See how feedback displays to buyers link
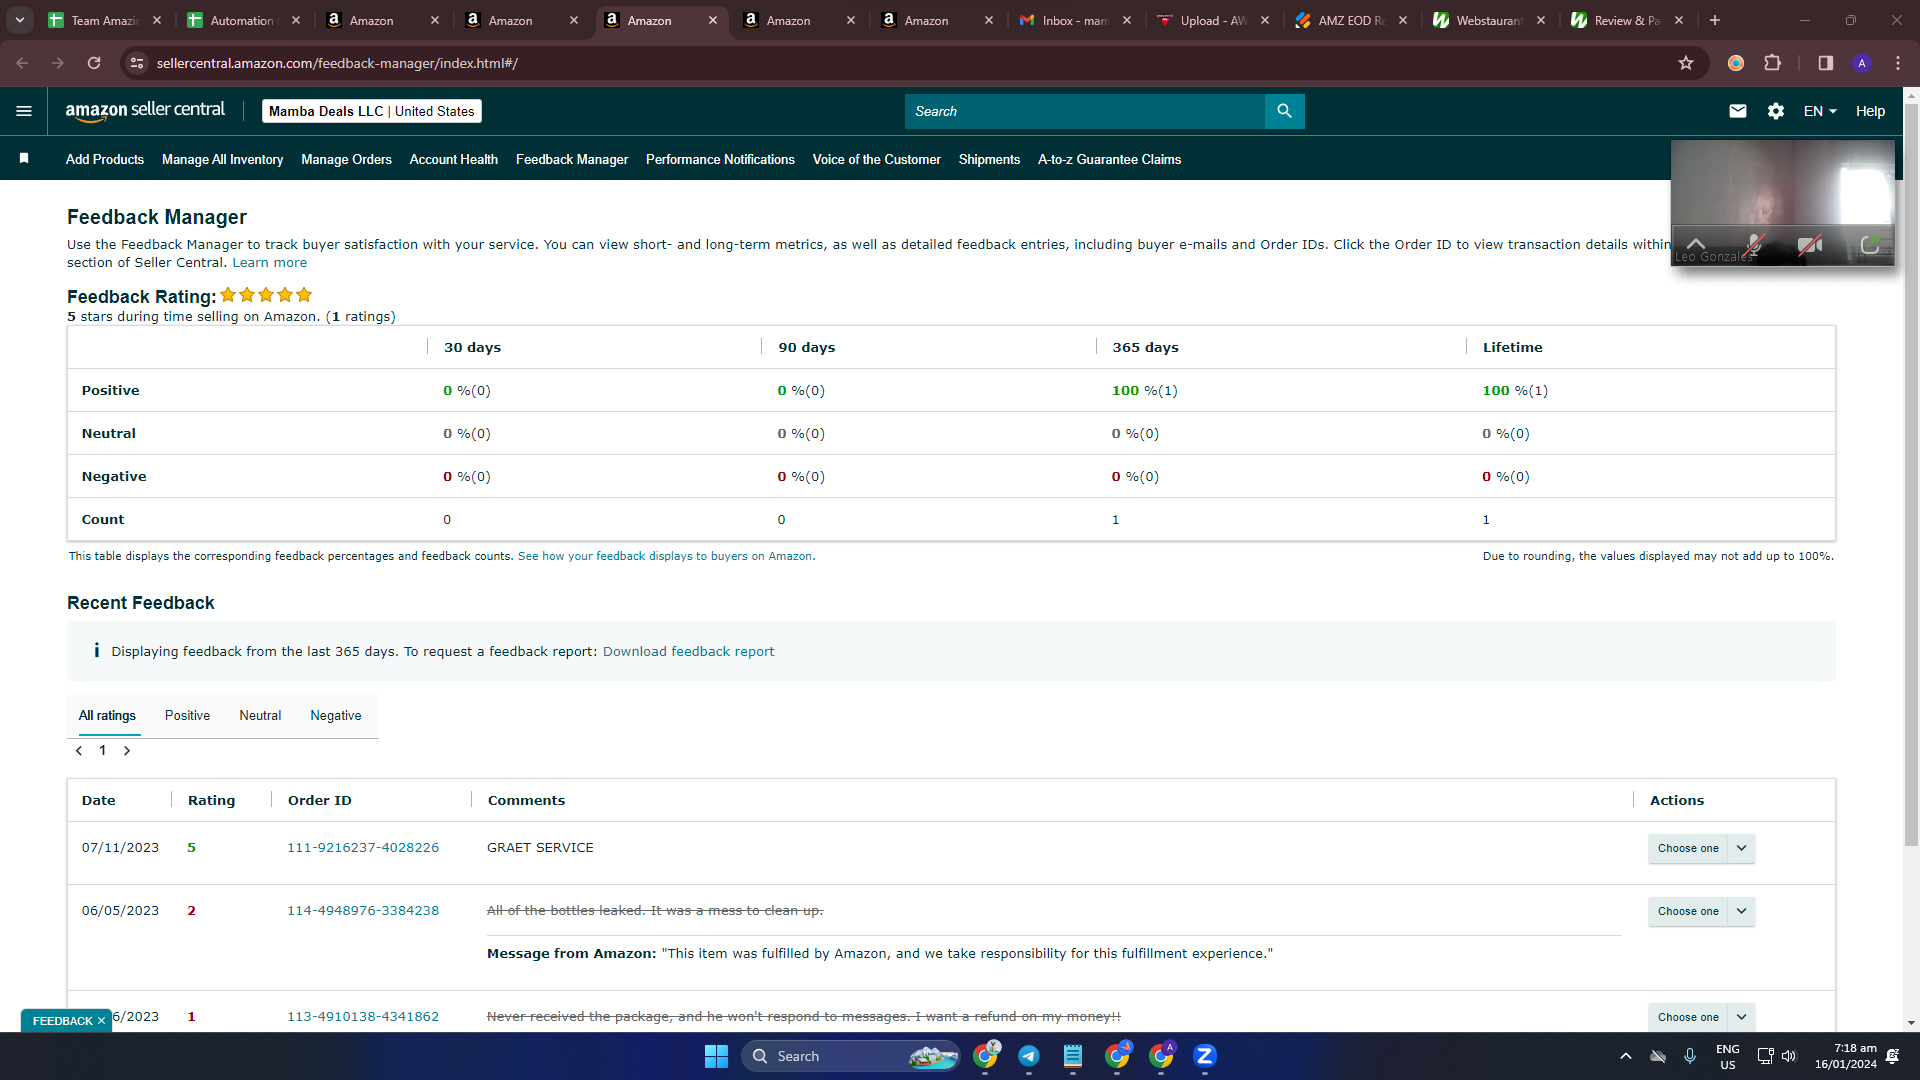The width and height of the screenshot is (1920, 1080). coord(666,556)
